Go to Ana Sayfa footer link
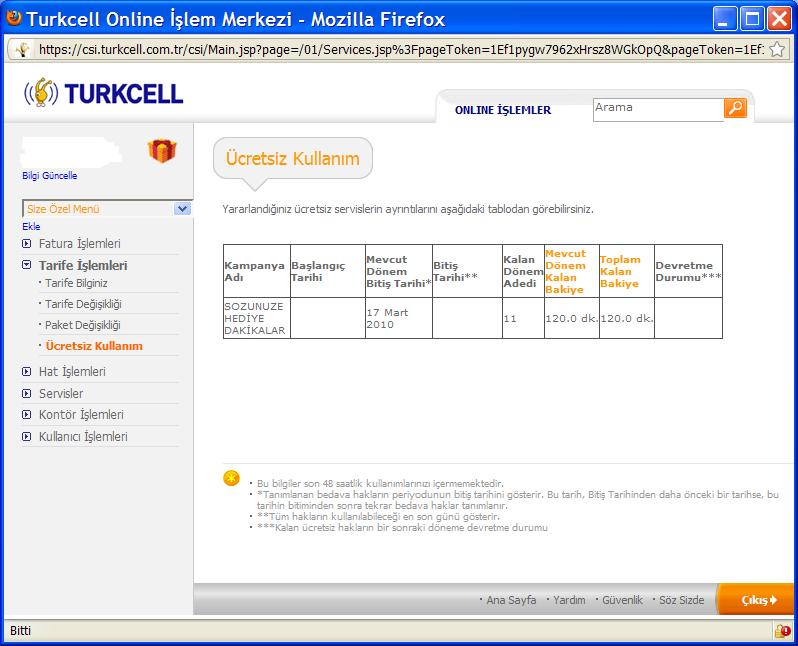This screenshot has height=646, width=798. [x=511, y=600]
